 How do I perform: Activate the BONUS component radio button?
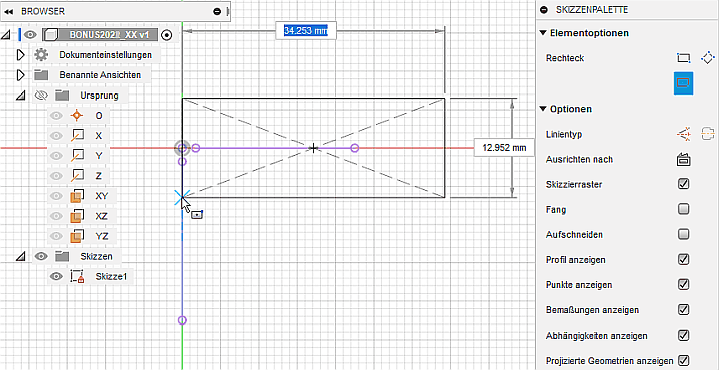(167, 34)
